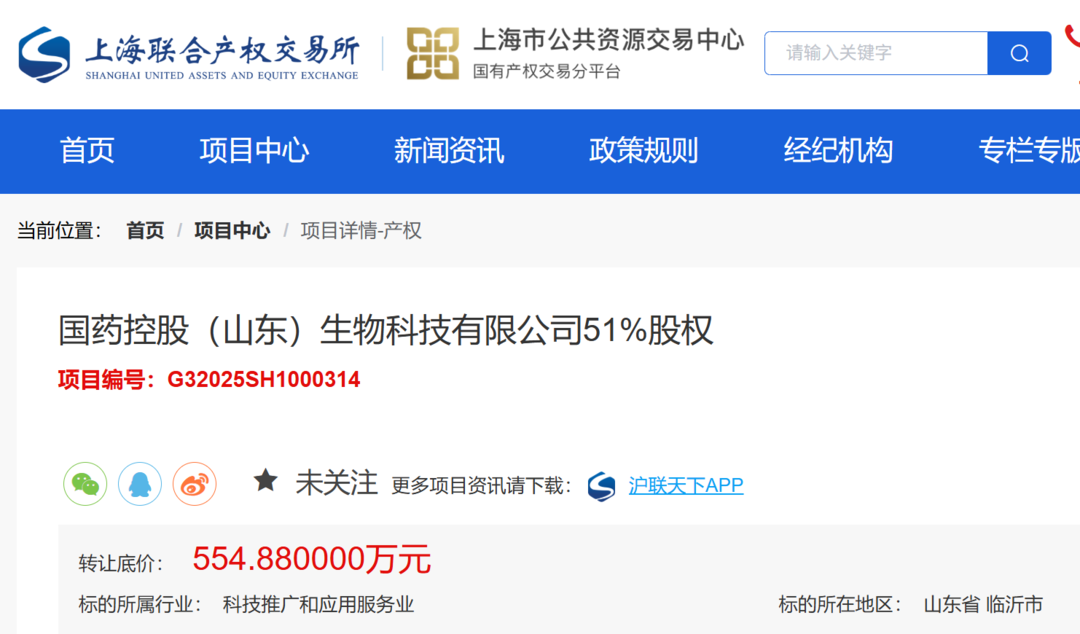Focus the 请输入关键字 search box
Viewport: 1080px width, 634px height.
coord(876,53)
